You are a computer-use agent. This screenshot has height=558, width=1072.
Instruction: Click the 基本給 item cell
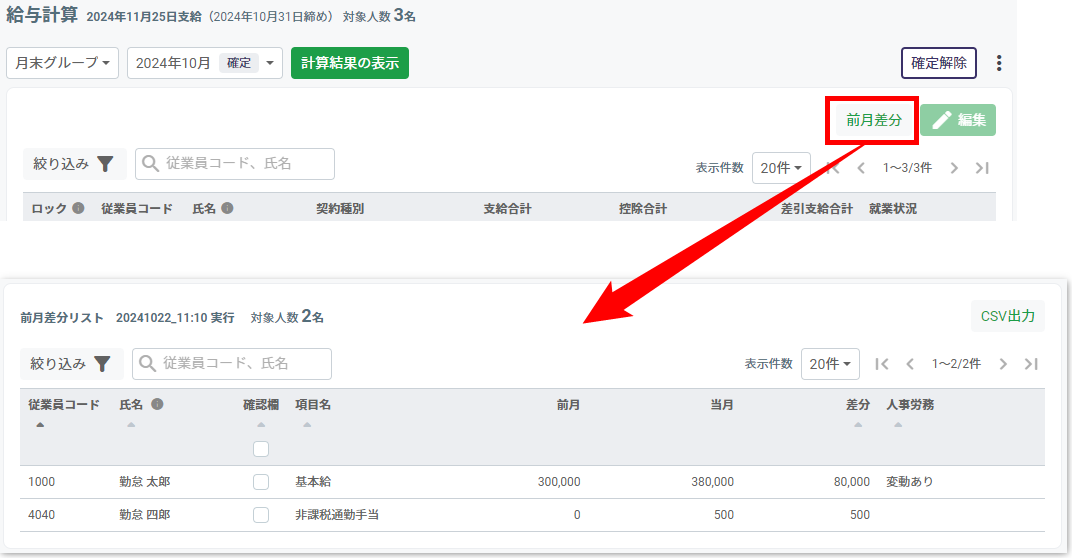(x=313, y=482)
